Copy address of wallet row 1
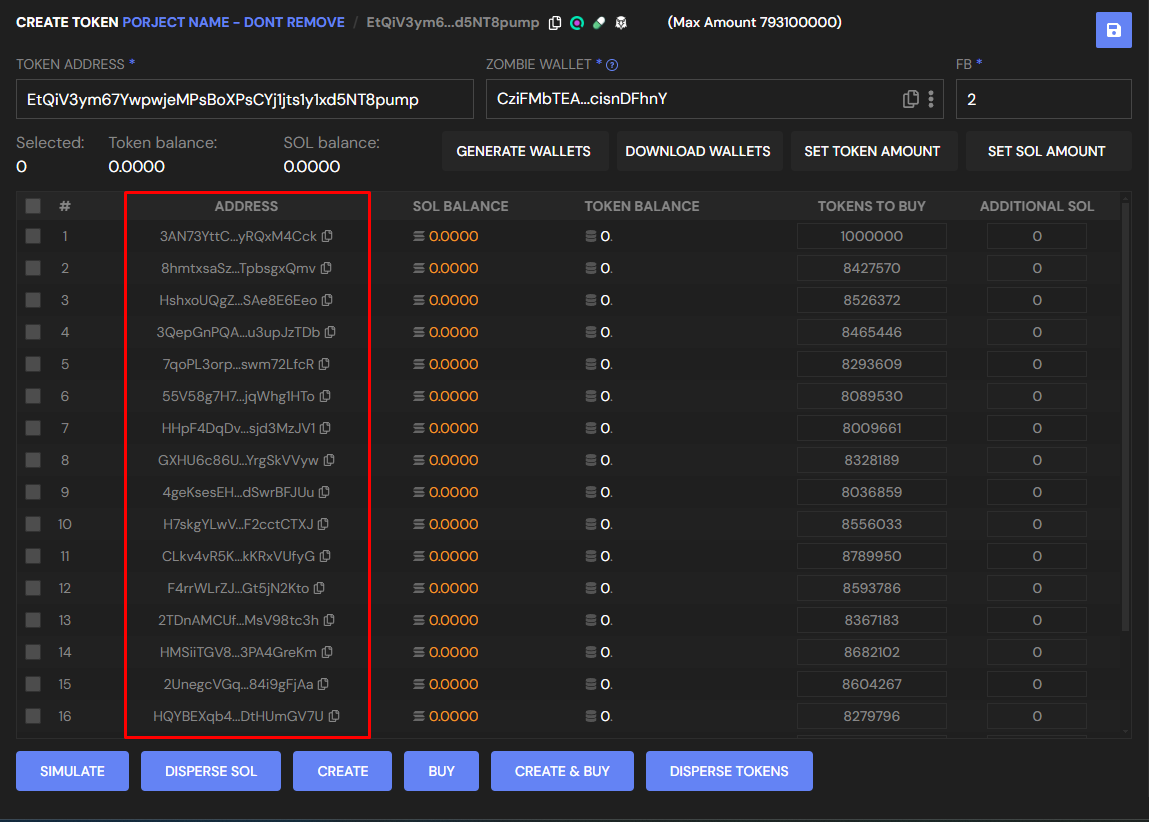 pyautogui.click(x=327, y=237)
